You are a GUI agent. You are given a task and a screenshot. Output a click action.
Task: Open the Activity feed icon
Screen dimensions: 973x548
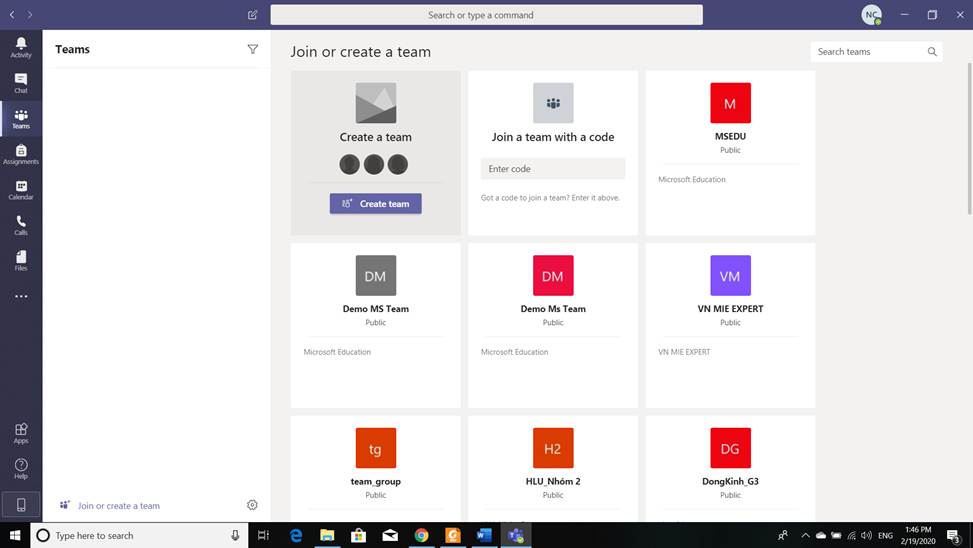point(21,47)
